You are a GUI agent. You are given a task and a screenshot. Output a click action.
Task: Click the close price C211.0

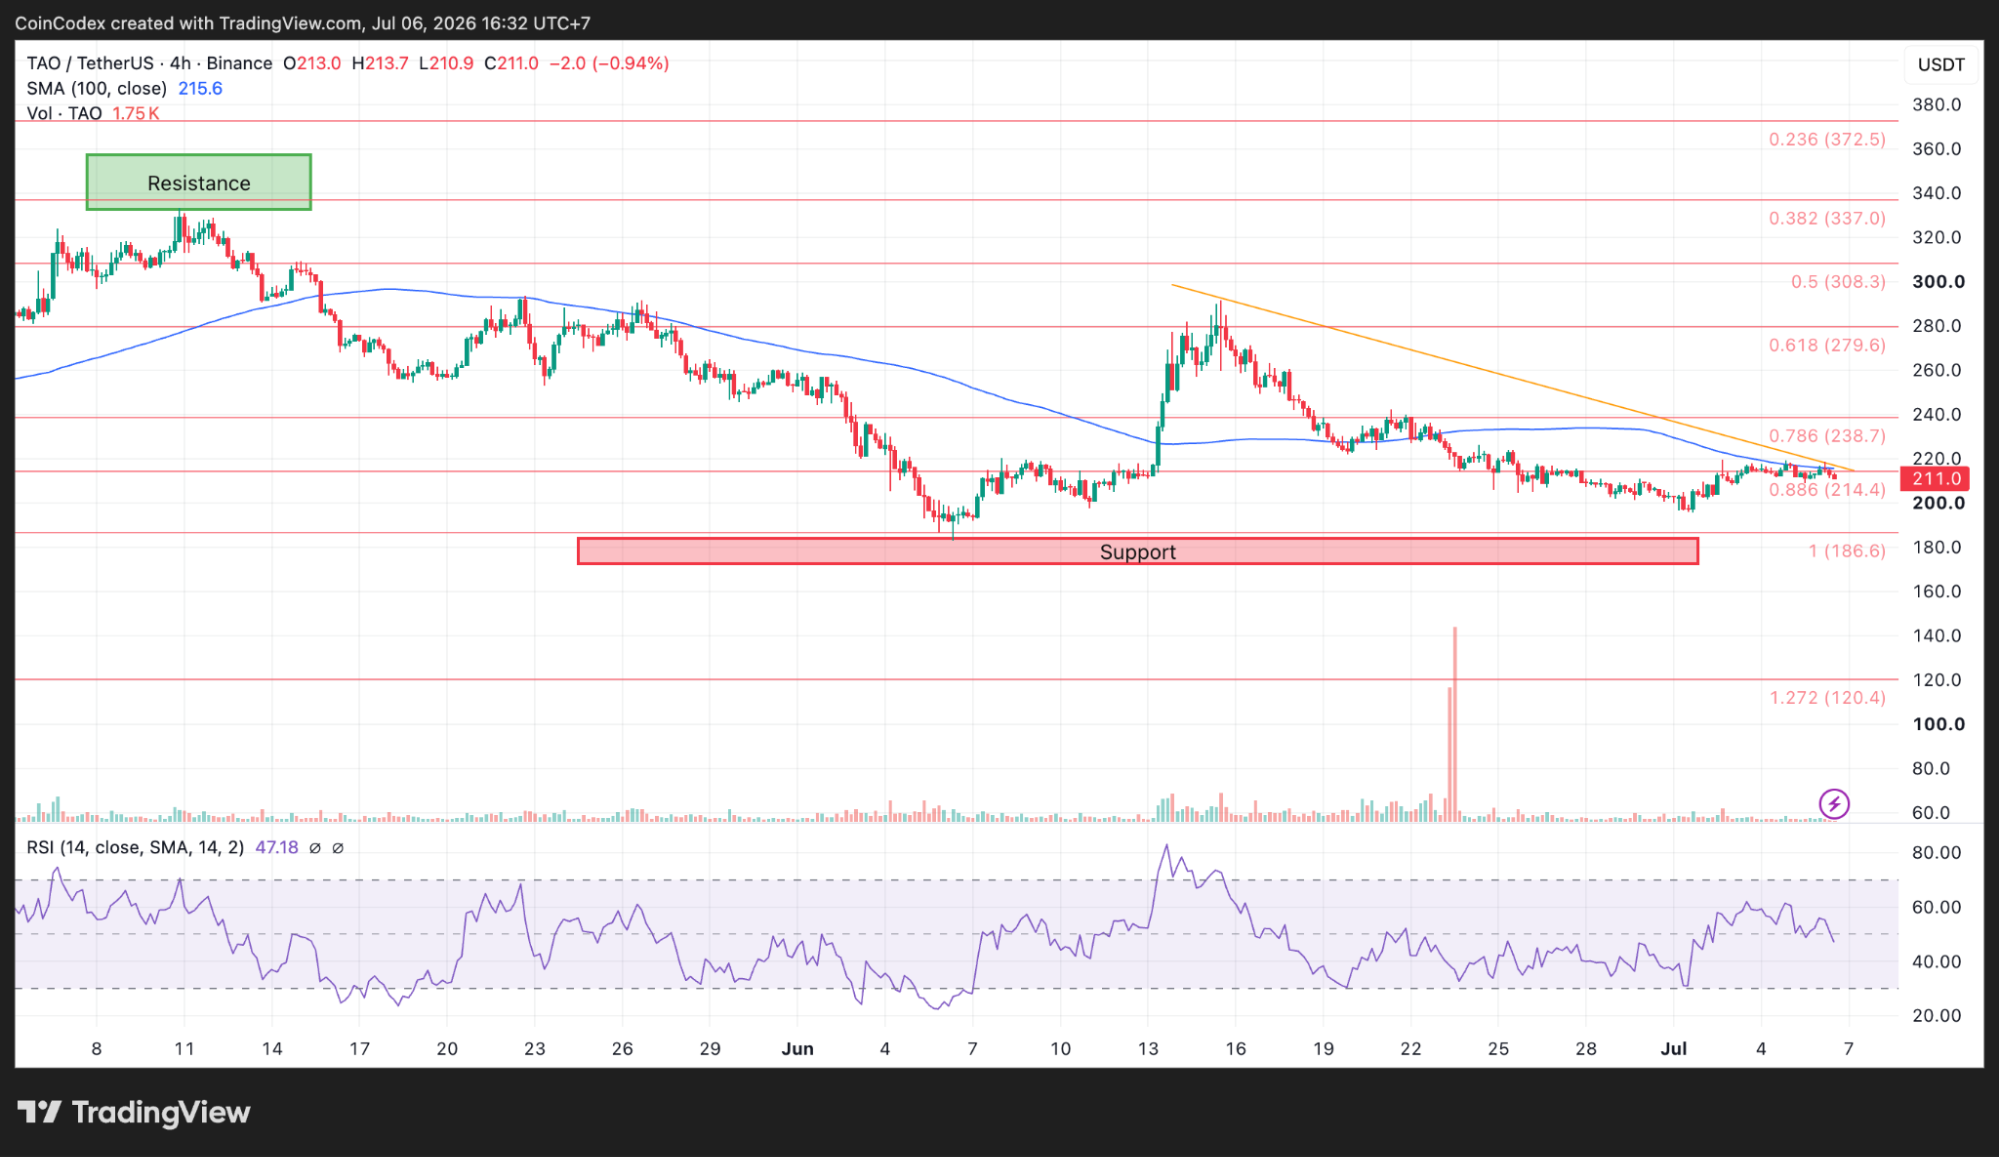tap(512, 63)
